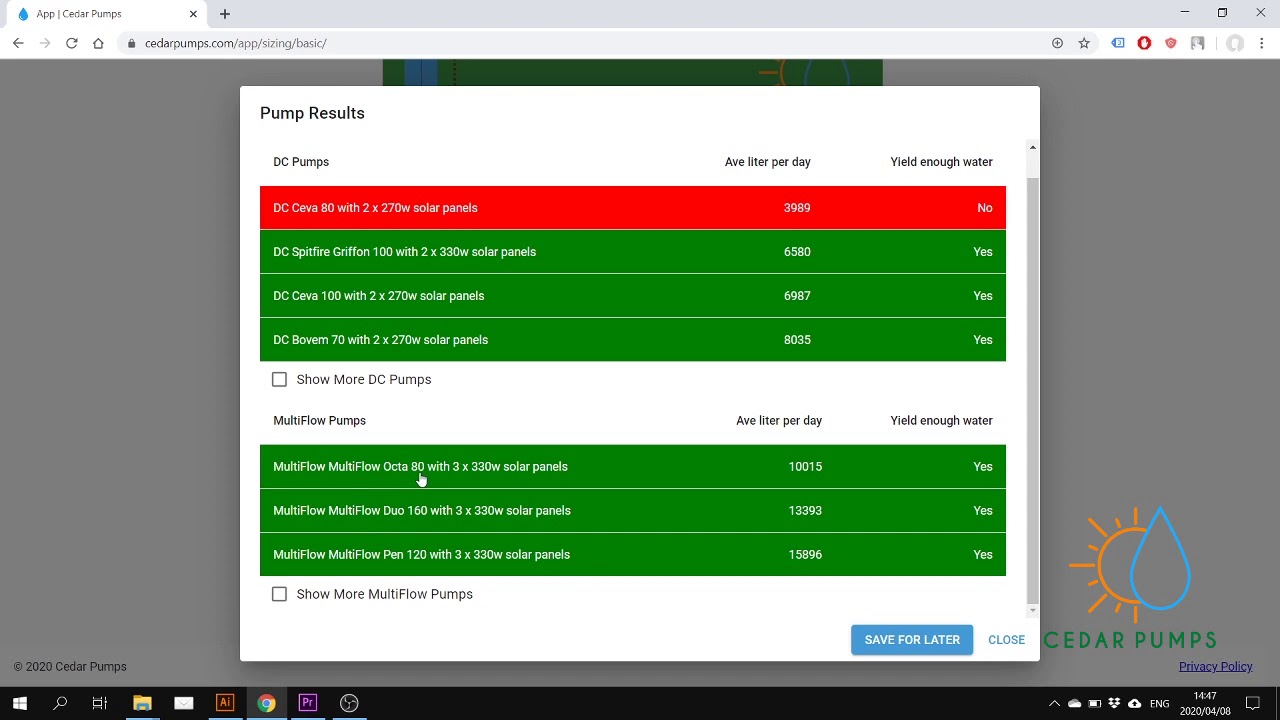Open the Mail app from the taskbar

coord(183,703)
